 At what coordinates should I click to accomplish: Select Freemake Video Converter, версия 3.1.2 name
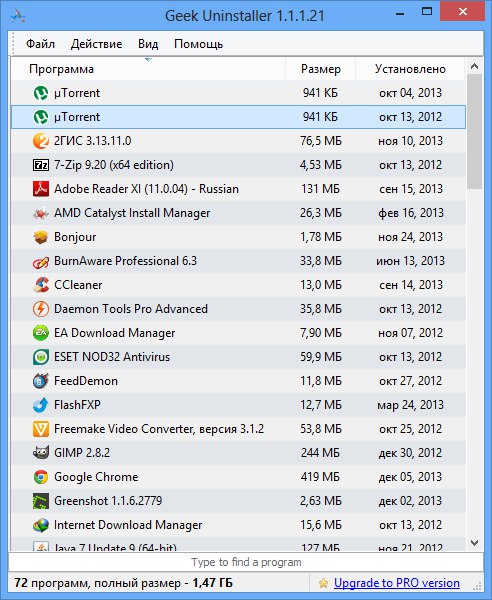pyautogui.click(x=159, y=429)
